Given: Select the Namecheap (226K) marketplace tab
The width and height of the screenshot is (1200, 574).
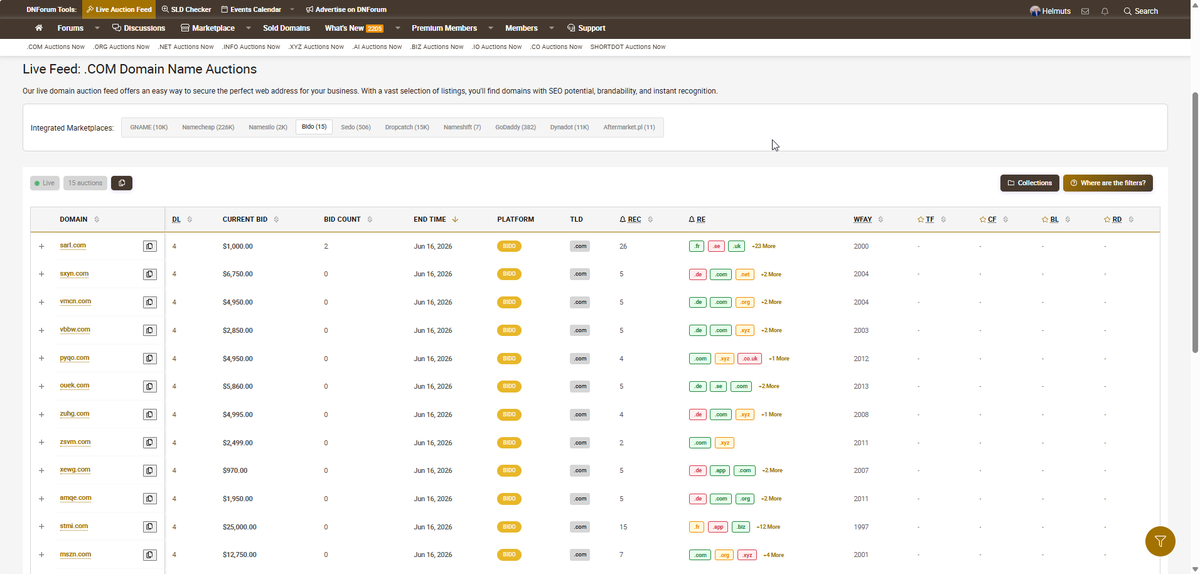Looking at the screenshot, I should pos(208,127).
